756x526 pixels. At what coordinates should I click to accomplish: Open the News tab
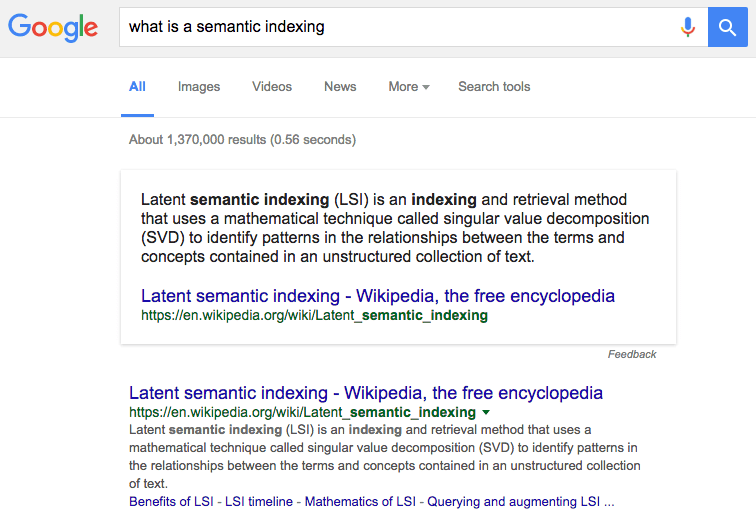tap(340, 87)
